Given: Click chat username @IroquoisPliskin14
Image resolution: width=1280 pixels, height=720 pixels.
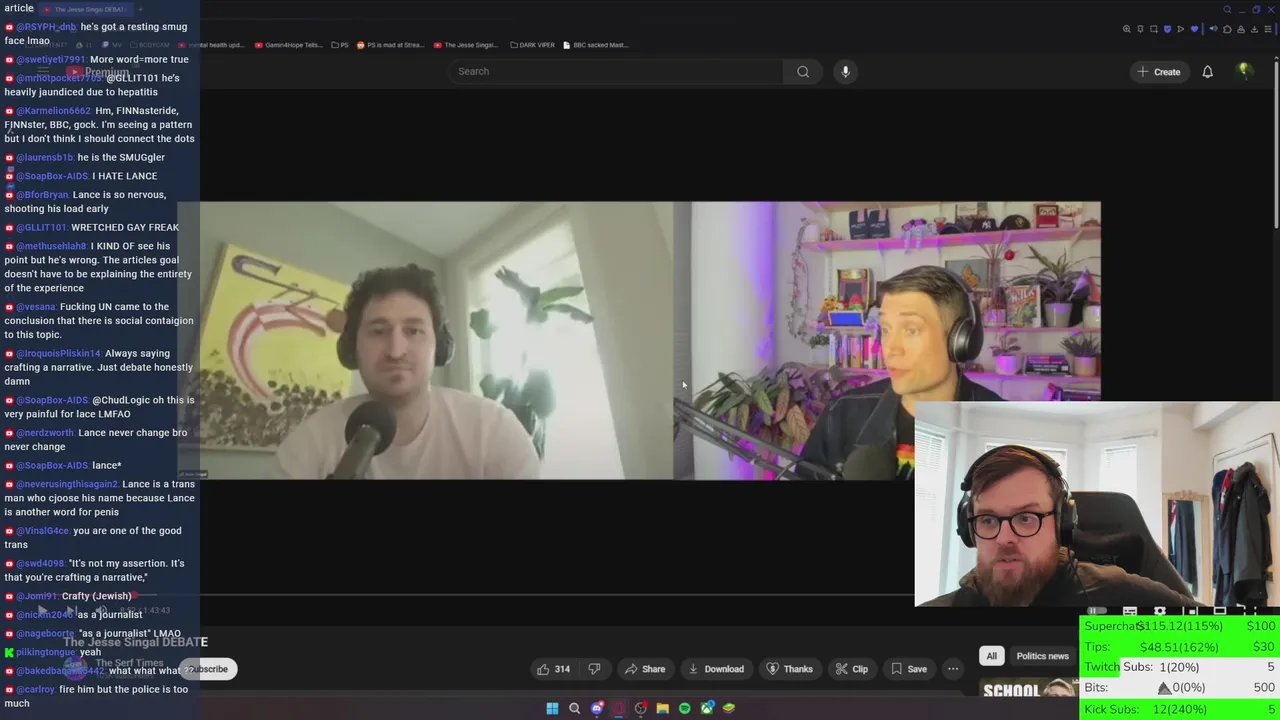Looking at the screenshot, I should click(x=58, y=353).
